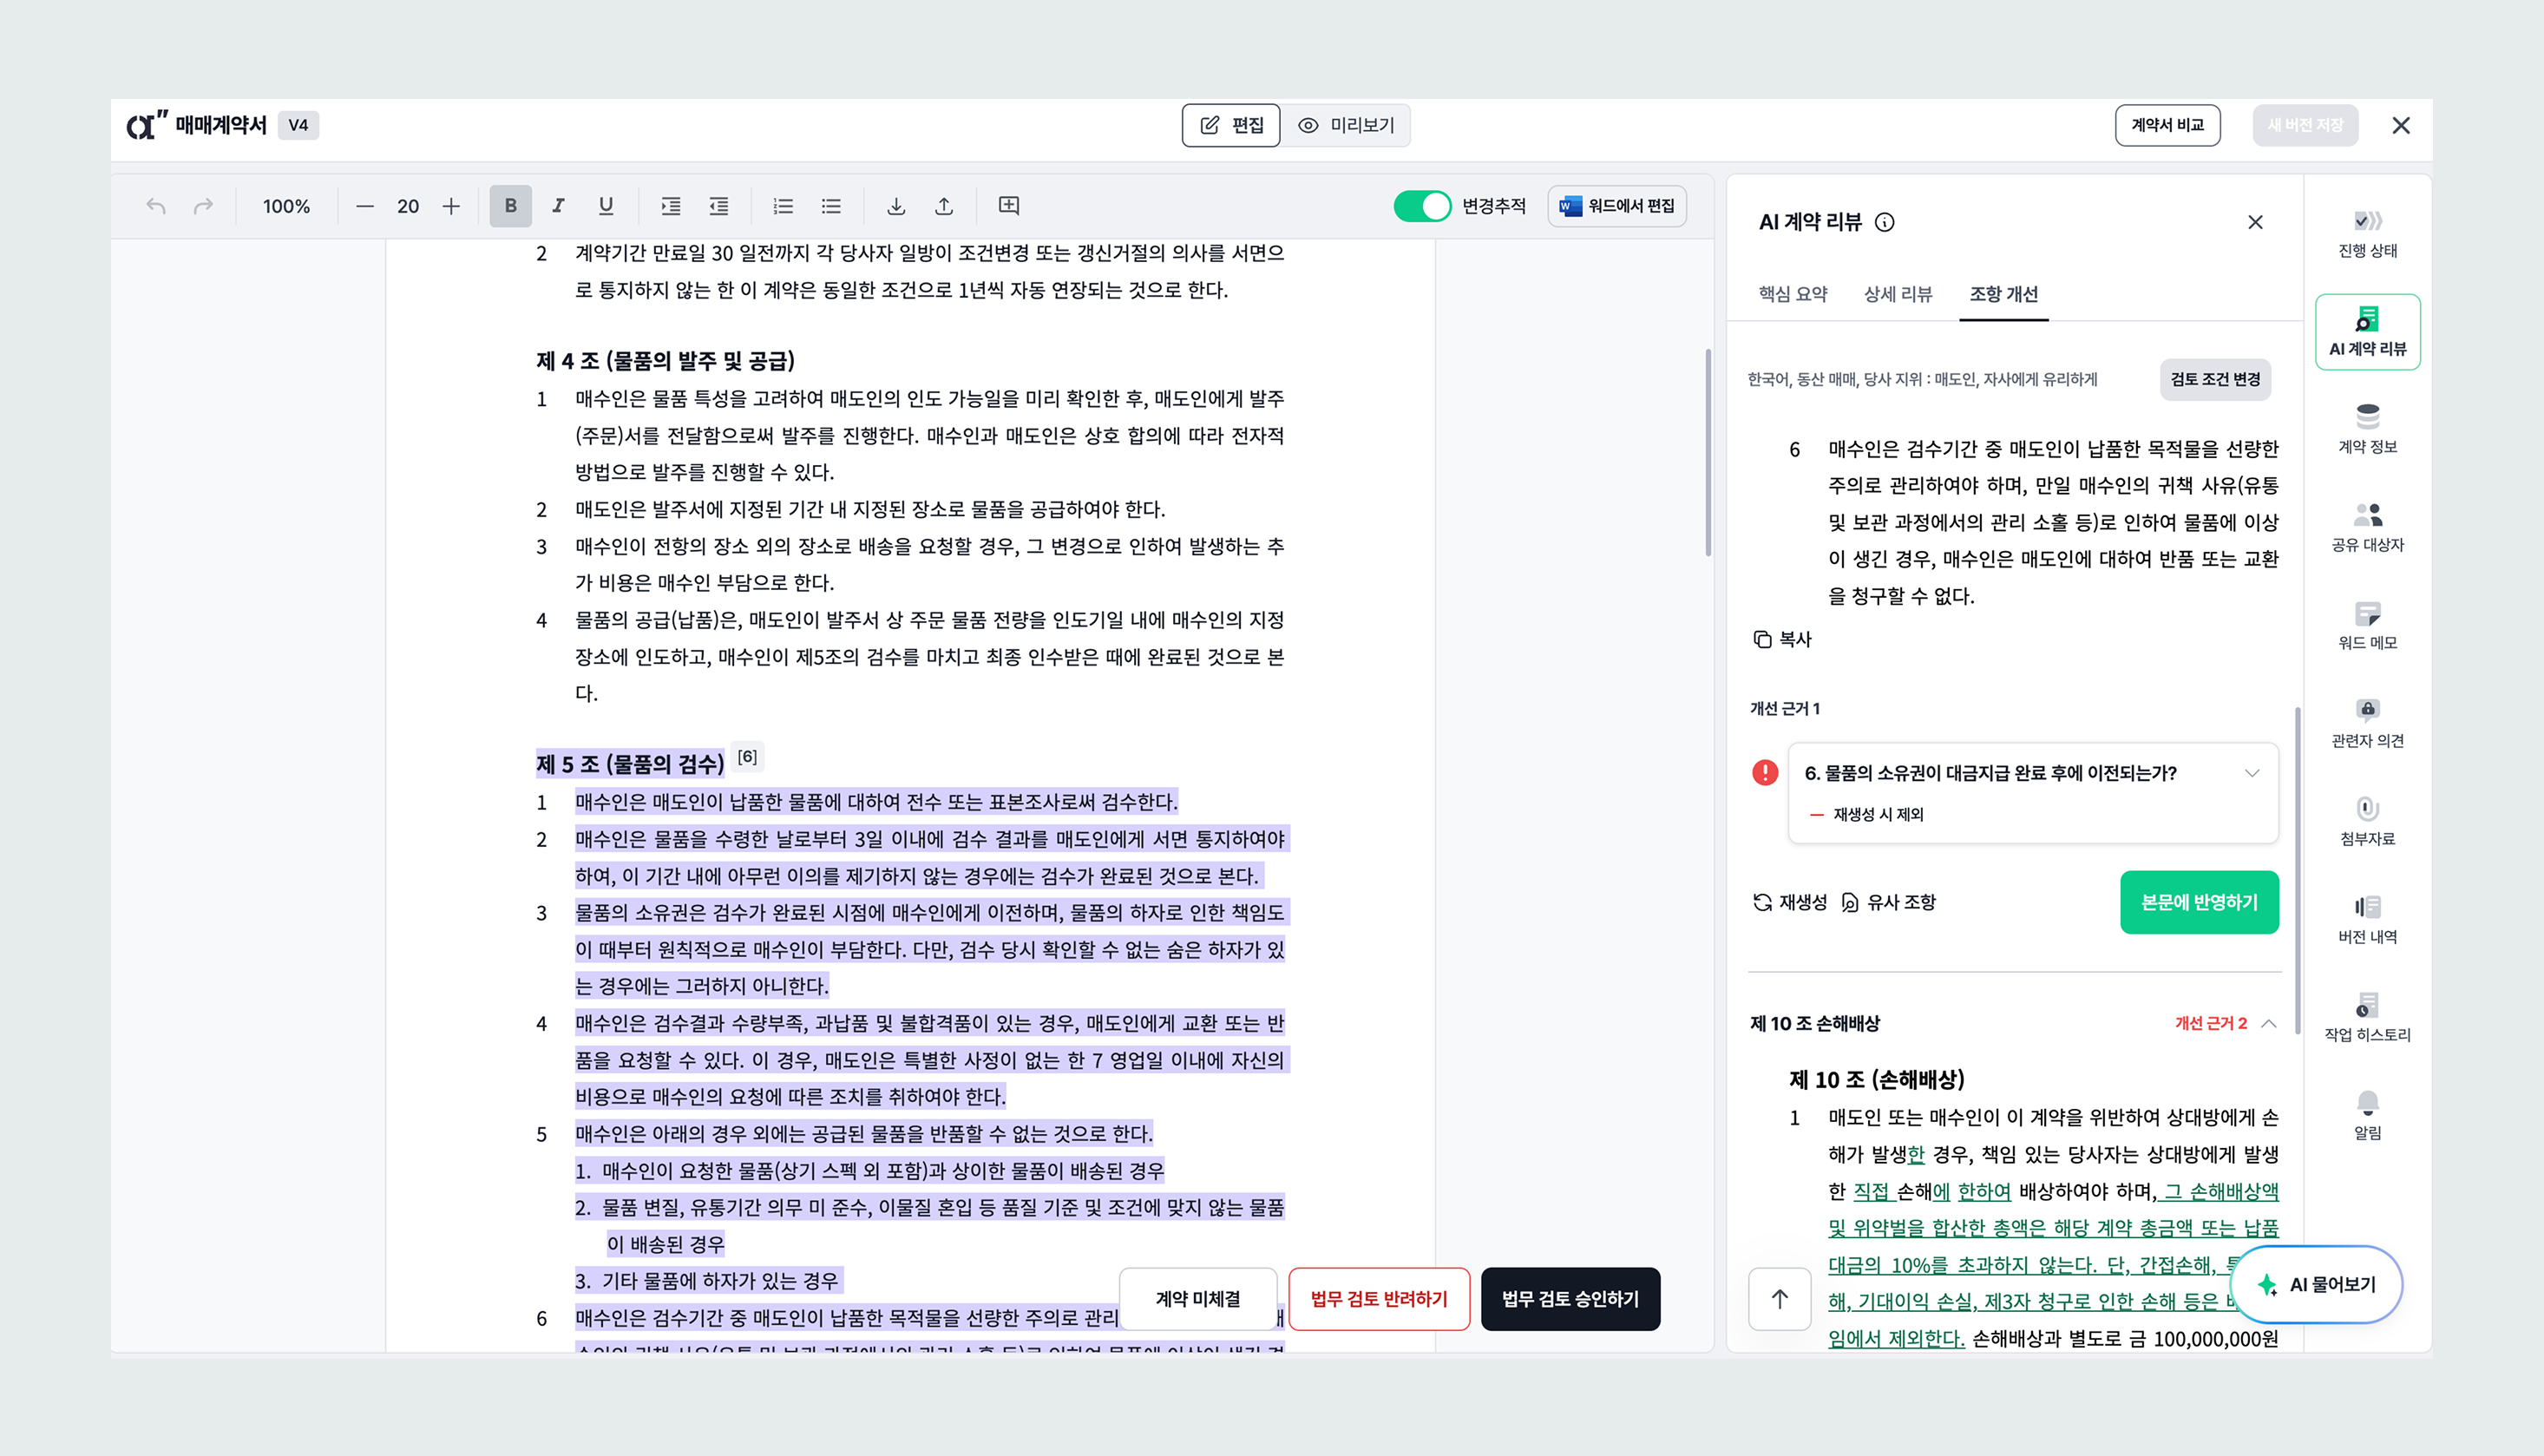Toggle bold formatting button
Viewport: 2544px width, 1456px height.
[510, 206]
